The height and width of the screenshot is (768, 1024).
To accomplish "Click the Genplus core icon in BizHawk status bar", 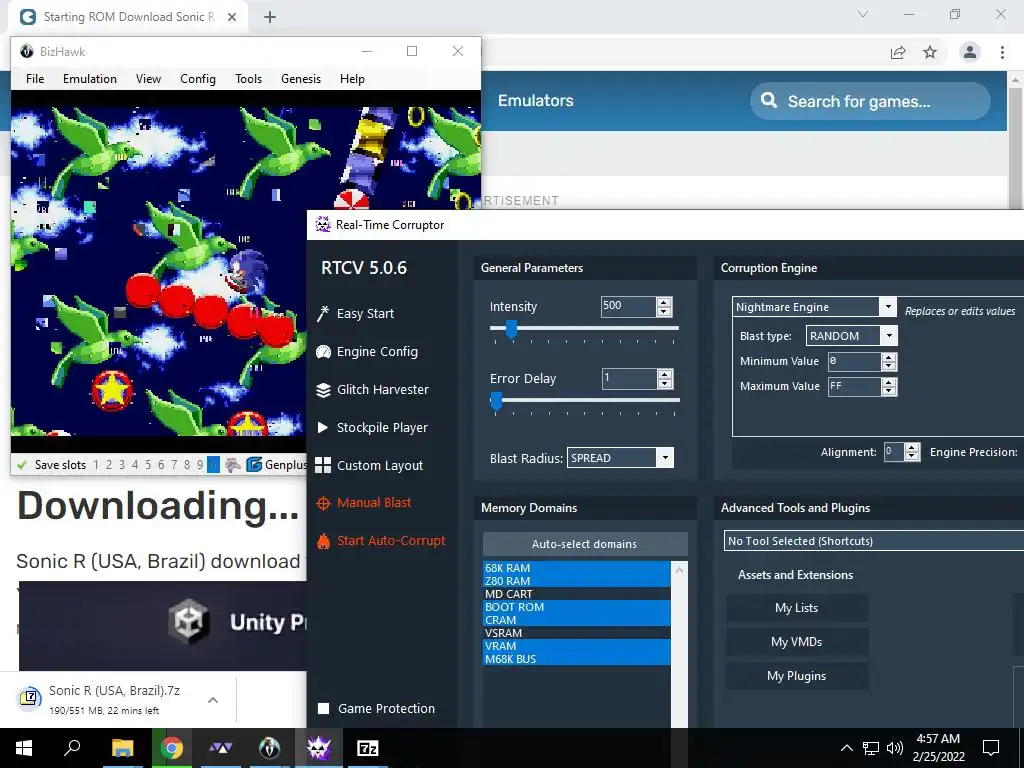I will pos(254,465).
